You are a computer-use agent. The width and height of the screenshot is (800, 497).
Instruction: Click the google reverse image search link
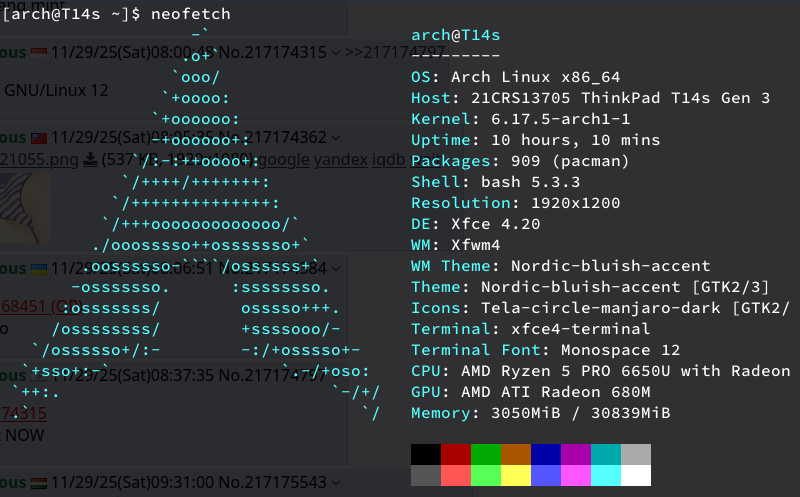click(284, 160)
